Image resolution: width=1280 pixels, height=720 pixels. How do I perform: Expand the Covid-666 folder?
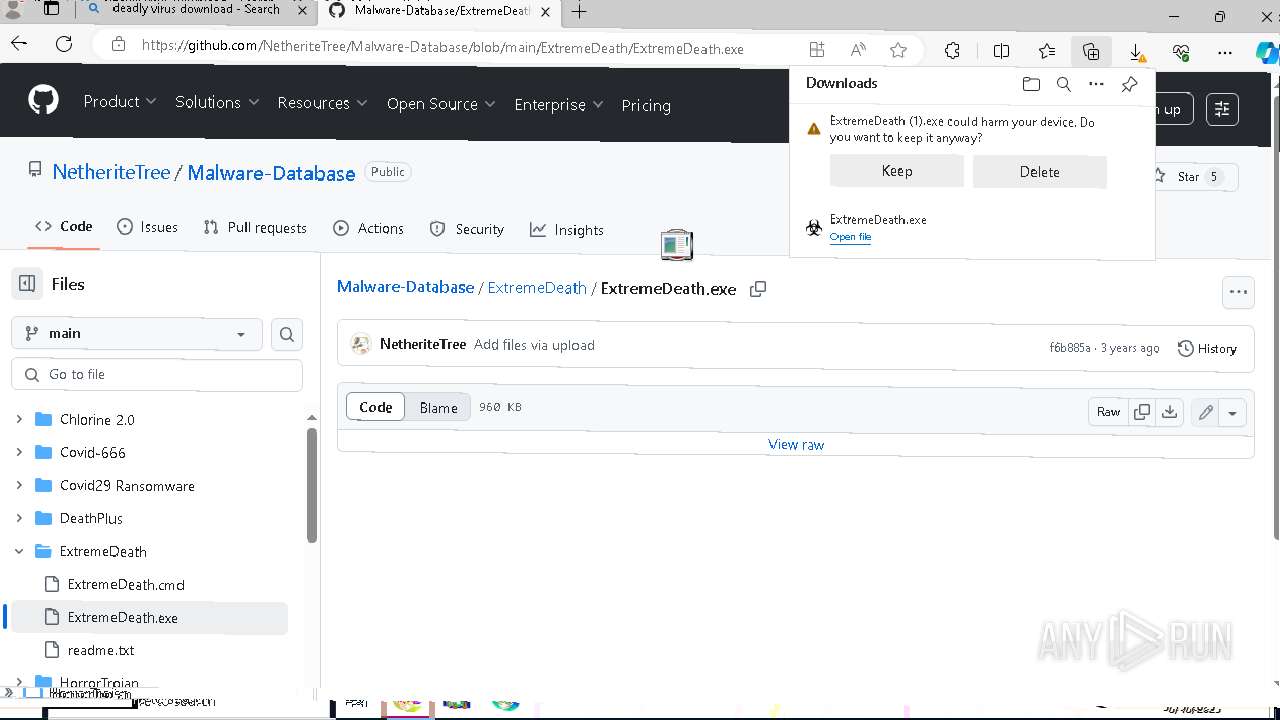click(x=19, y=453)
